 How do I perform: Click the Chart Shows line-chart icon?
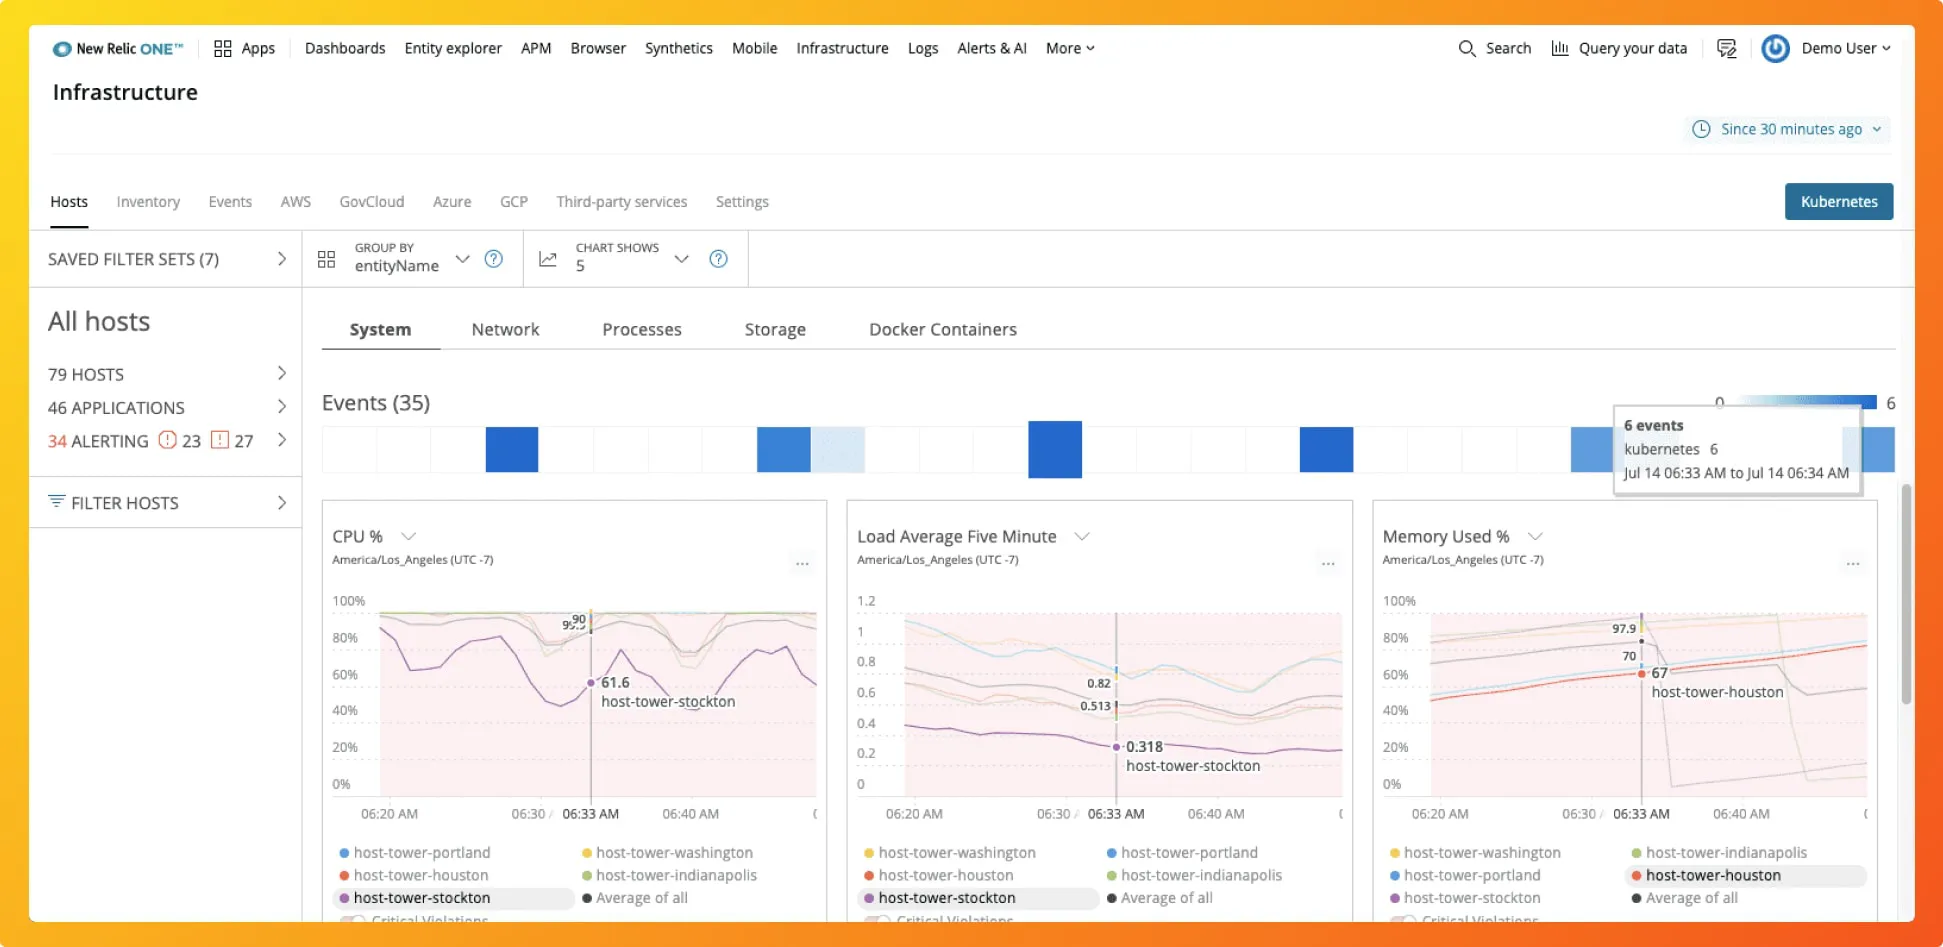(x=547, y=258)
